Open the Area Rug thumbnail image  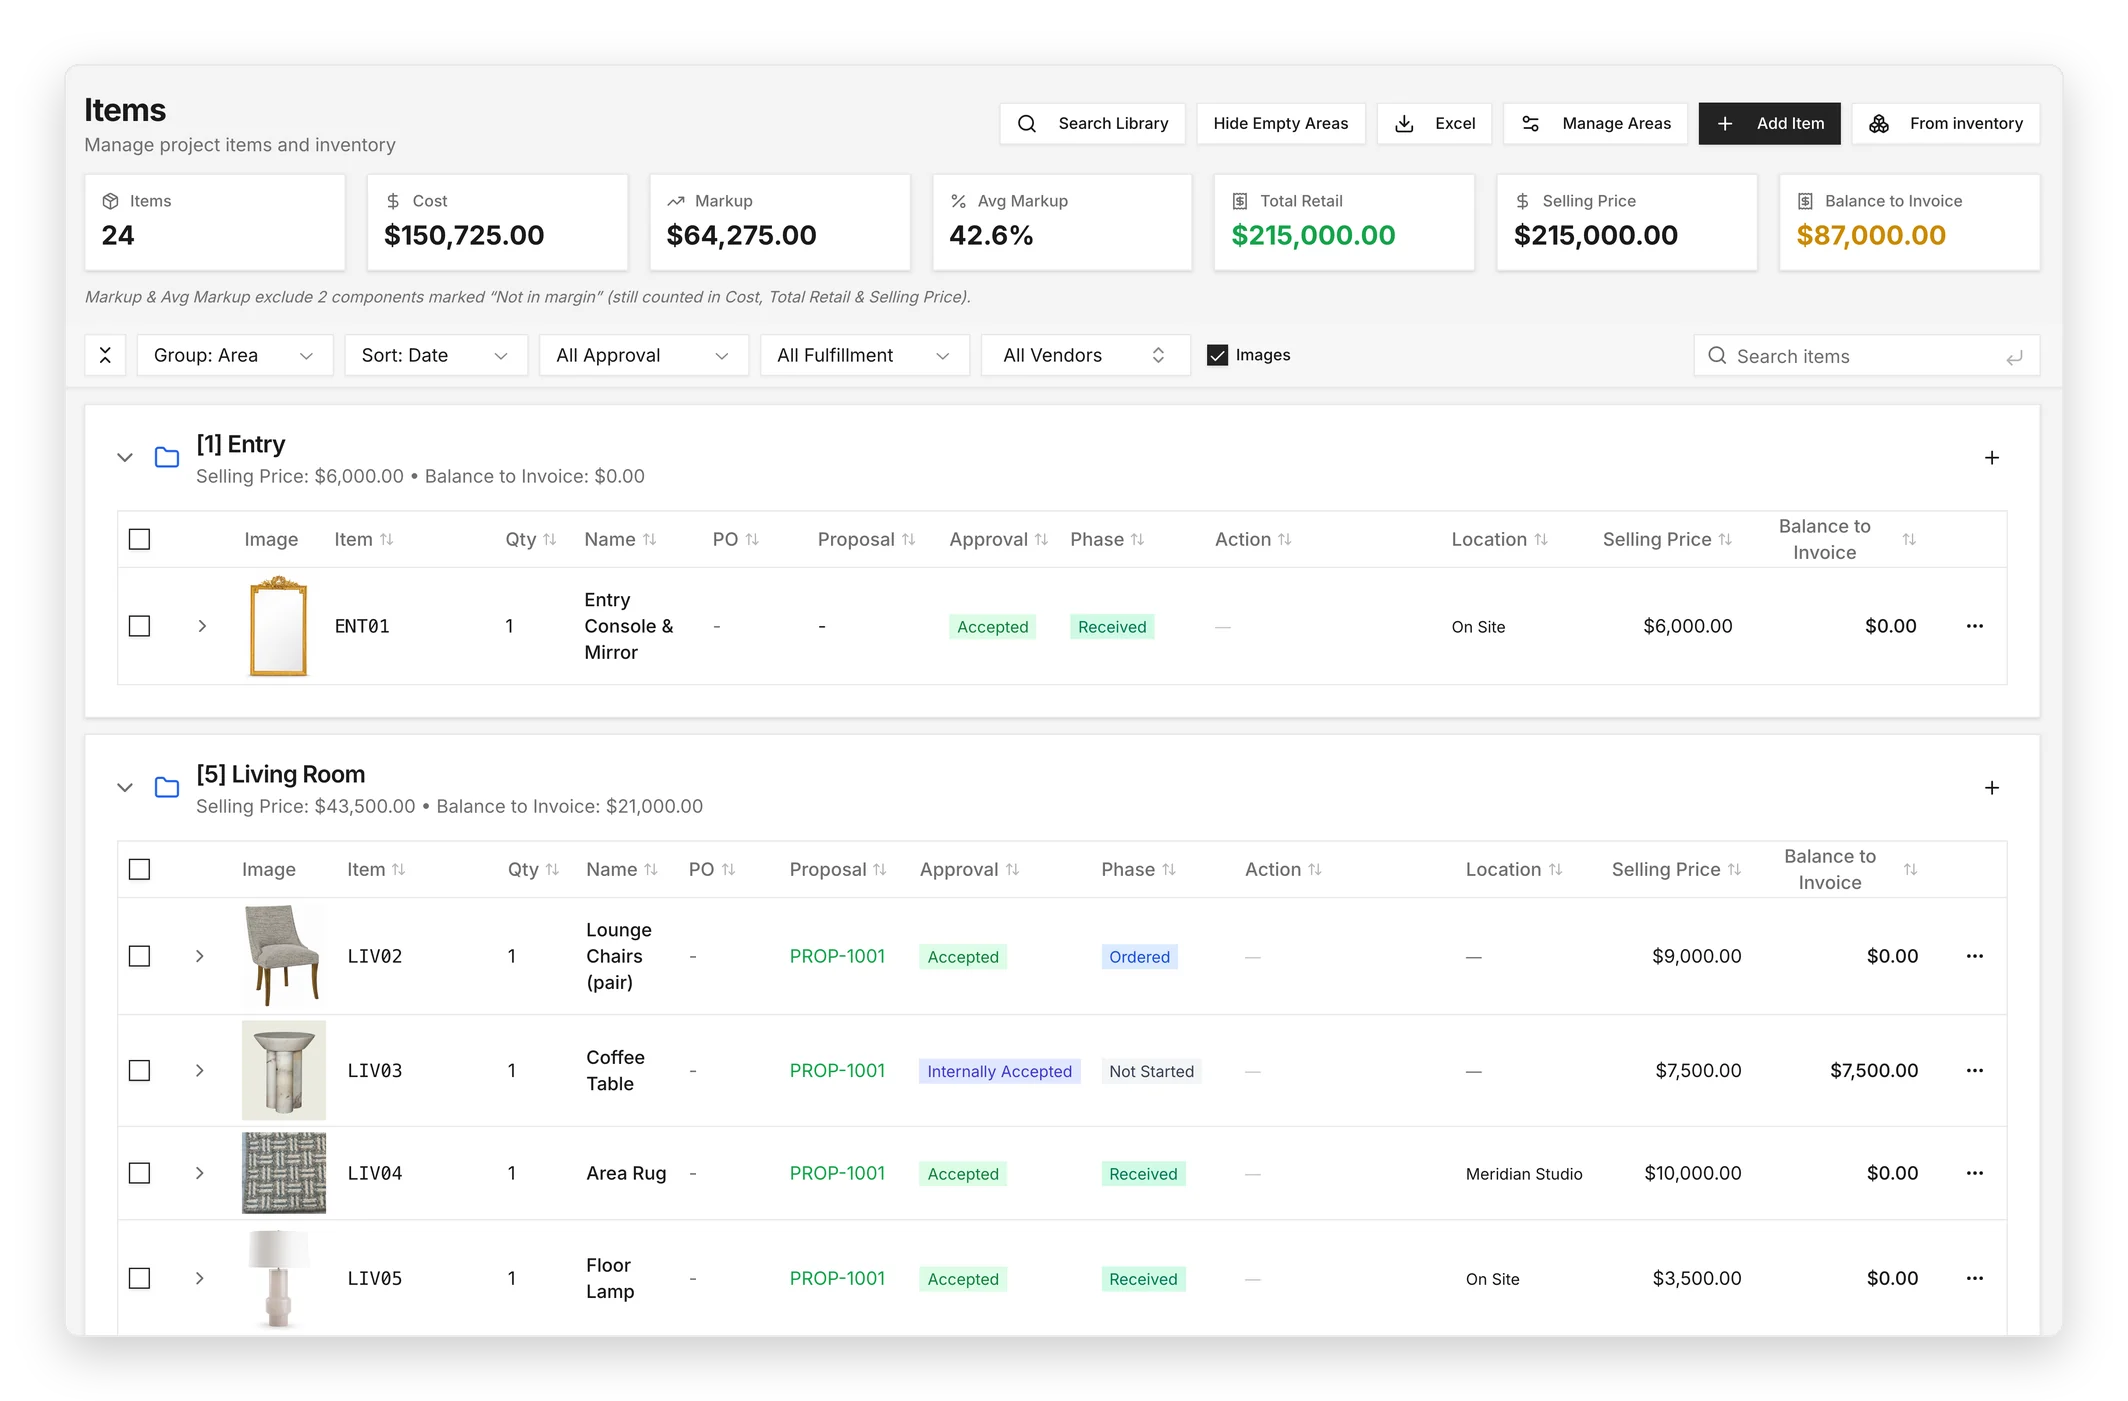tap(284, 1173)
